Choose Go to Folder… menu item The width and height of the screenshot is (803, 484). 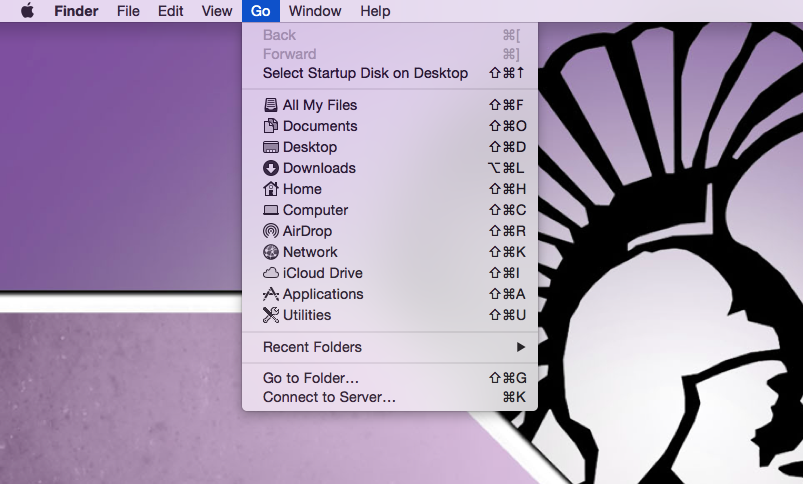point(311,378)
